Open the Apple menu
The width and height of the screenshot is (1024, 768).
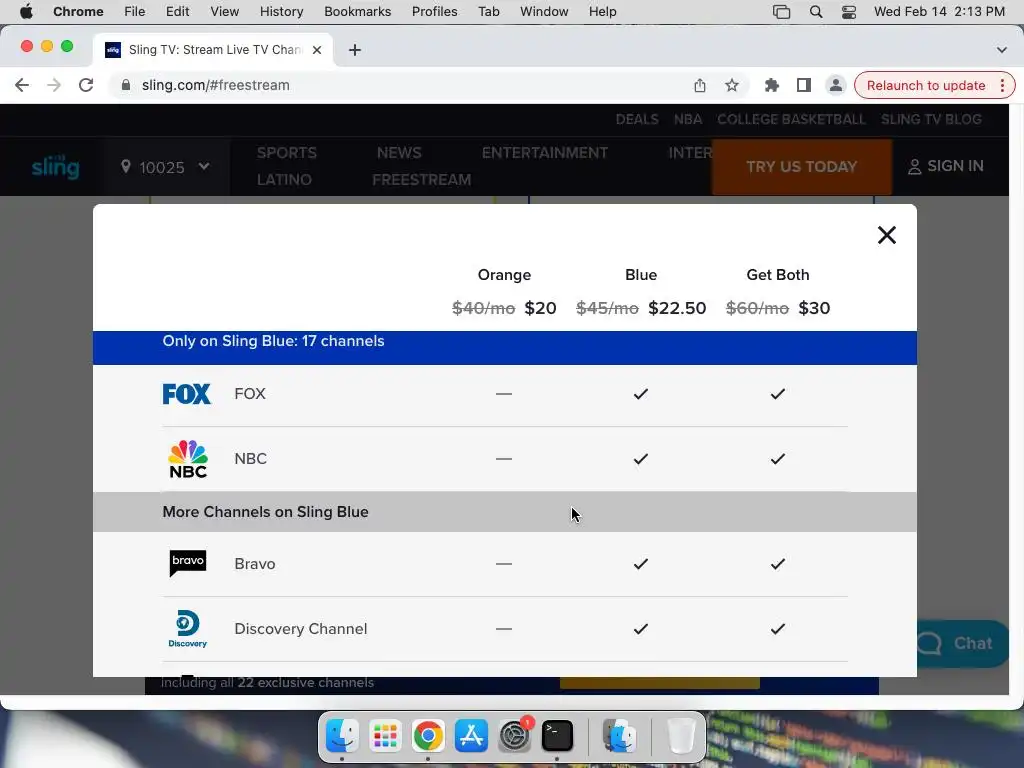[26, 12]
